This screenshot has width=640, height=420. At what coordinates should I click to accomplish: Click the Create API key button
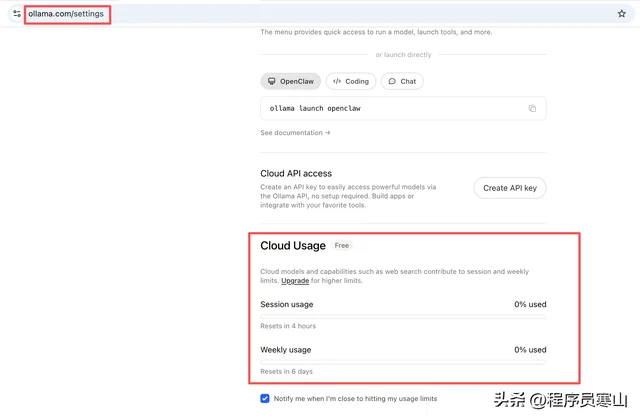click(x=510, y=188)
